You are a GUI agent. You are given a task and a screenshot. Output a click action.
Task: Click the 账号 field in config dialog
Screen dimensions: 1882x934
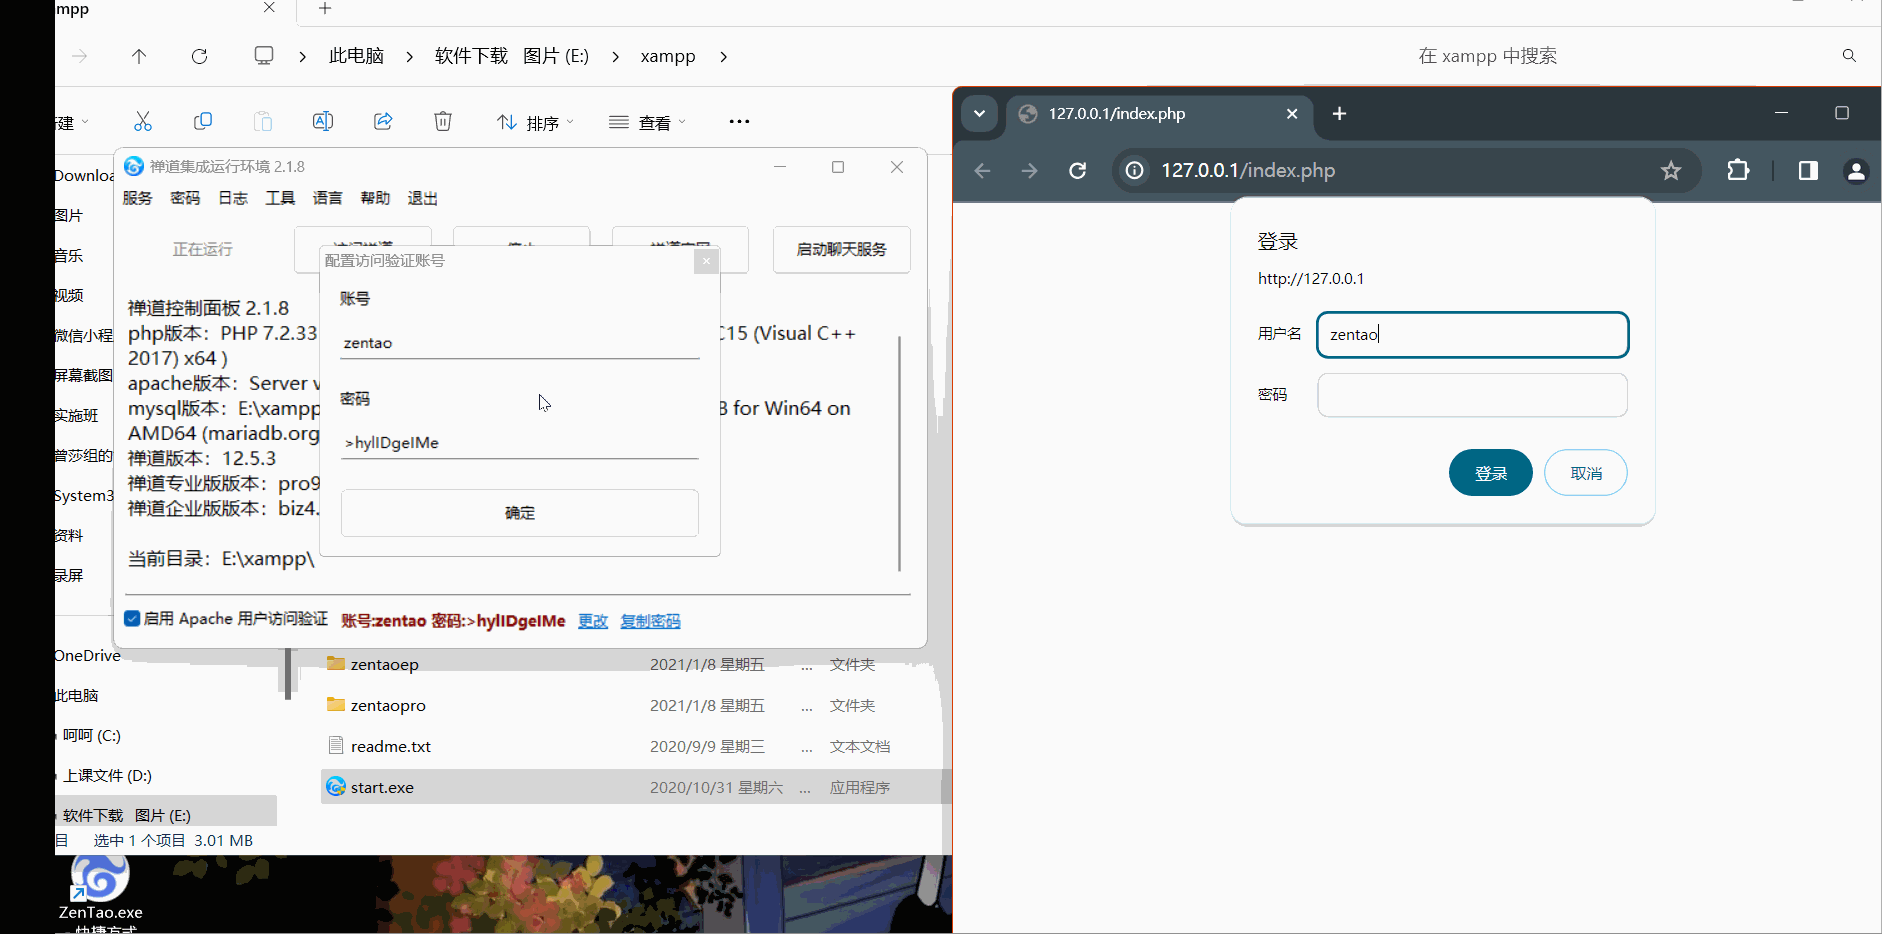(x=520, y=343)
